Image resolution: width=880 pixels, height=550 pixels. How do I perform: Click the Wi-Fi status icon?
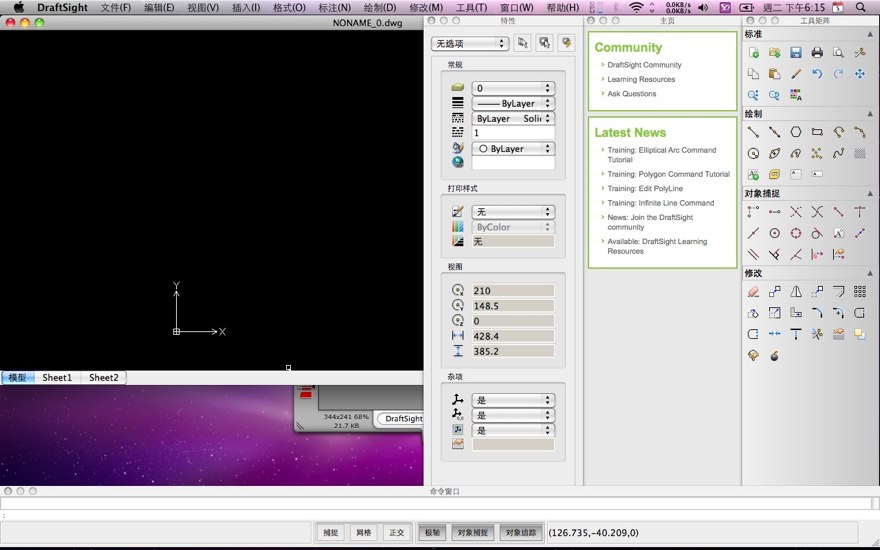click(x=636, y=7)
